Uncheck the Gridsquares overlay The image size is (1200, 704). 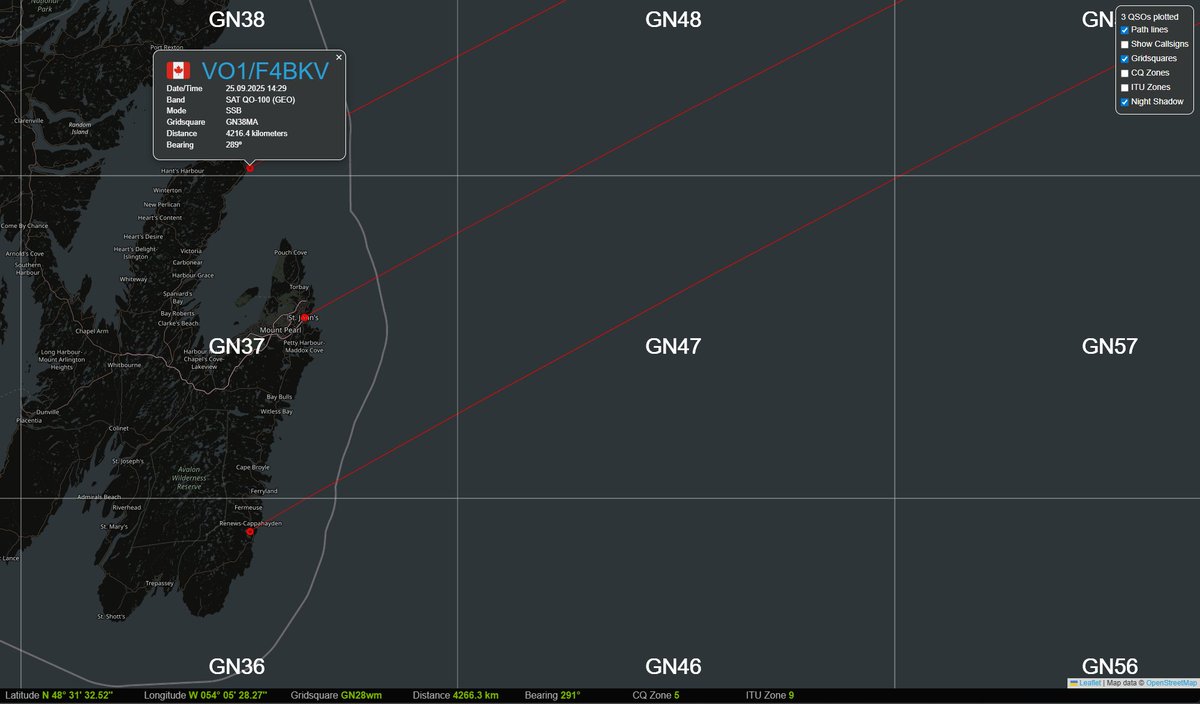pos(1124,58)
